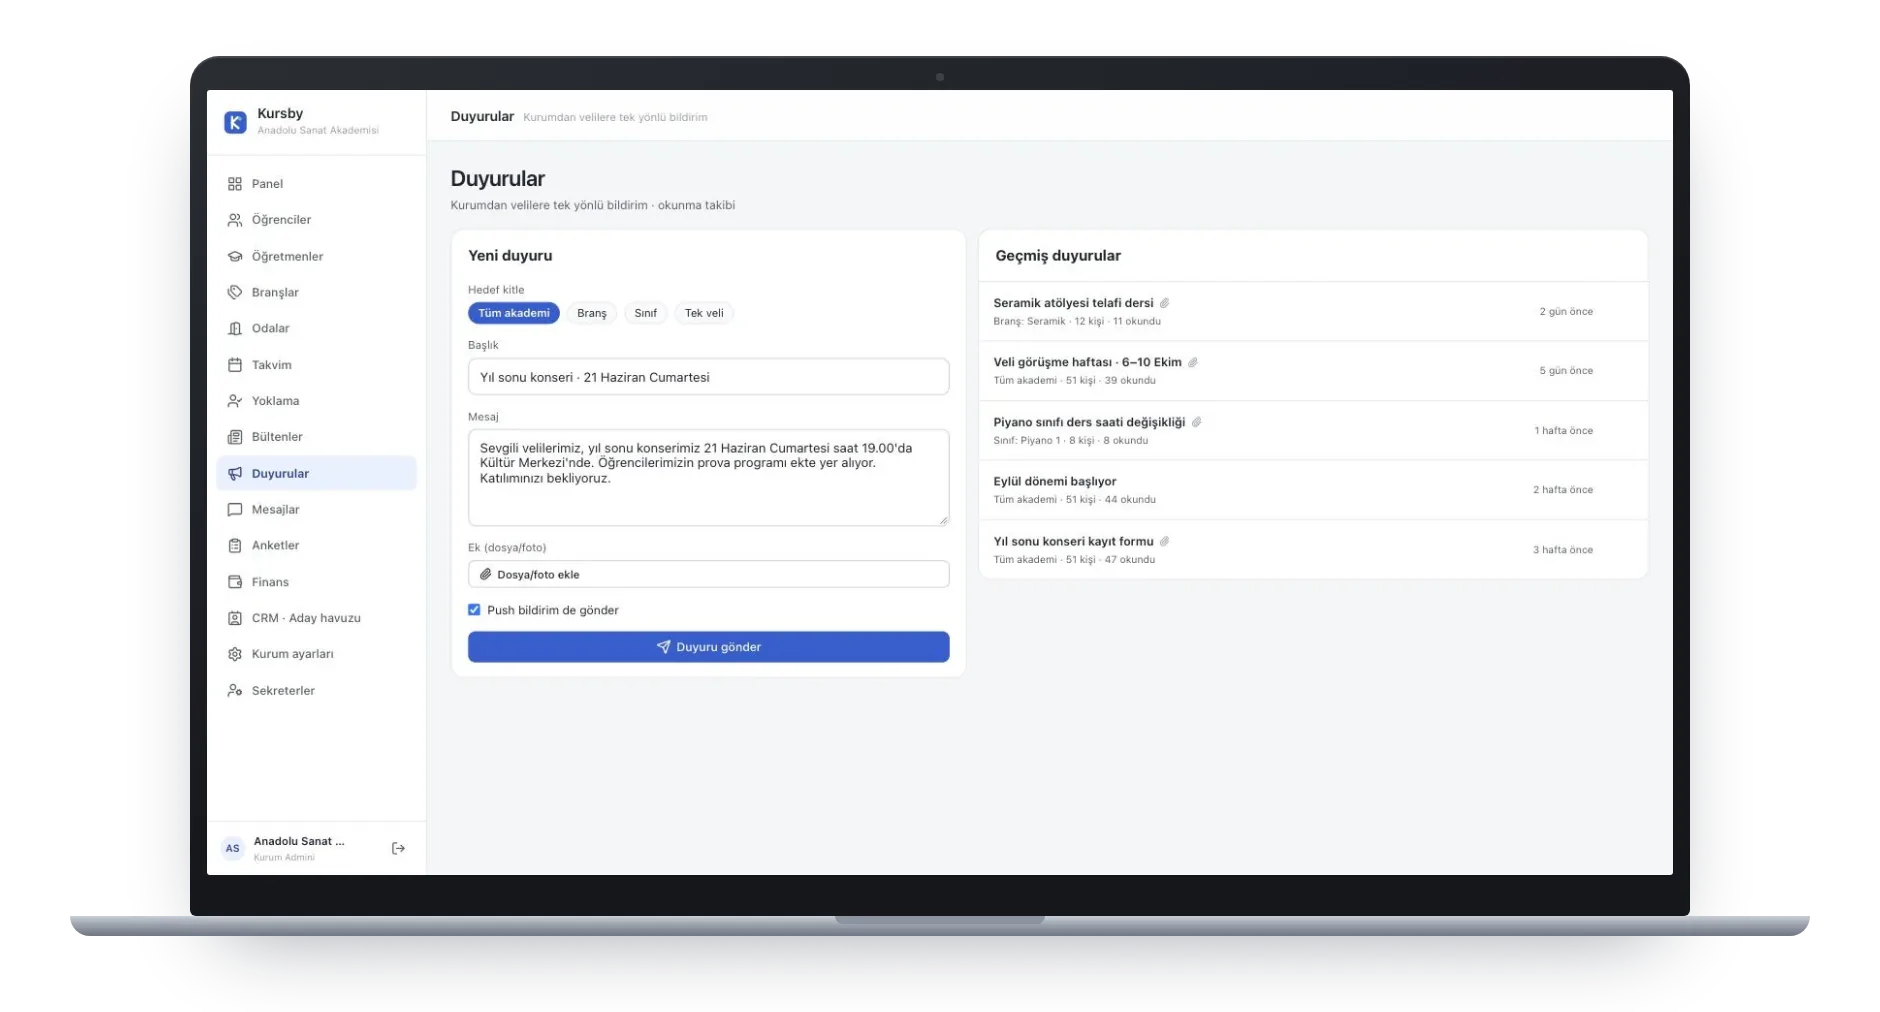Click the Bültenler newspaper icon
This screenshot has width=1880, height=1012.
tap(235, 437)
